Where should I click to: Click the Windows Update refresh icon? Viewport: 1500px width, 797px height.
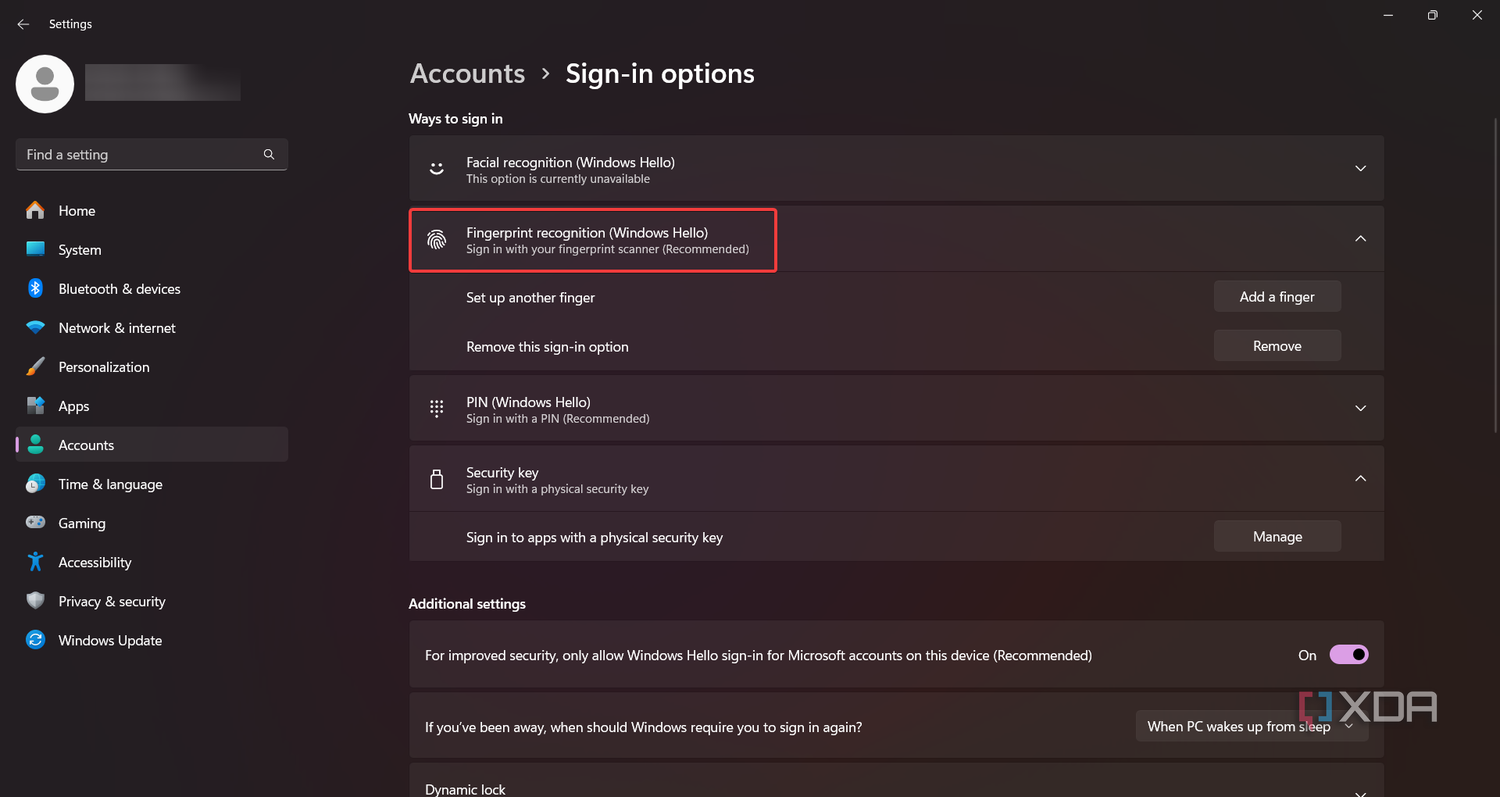point(36,639)
